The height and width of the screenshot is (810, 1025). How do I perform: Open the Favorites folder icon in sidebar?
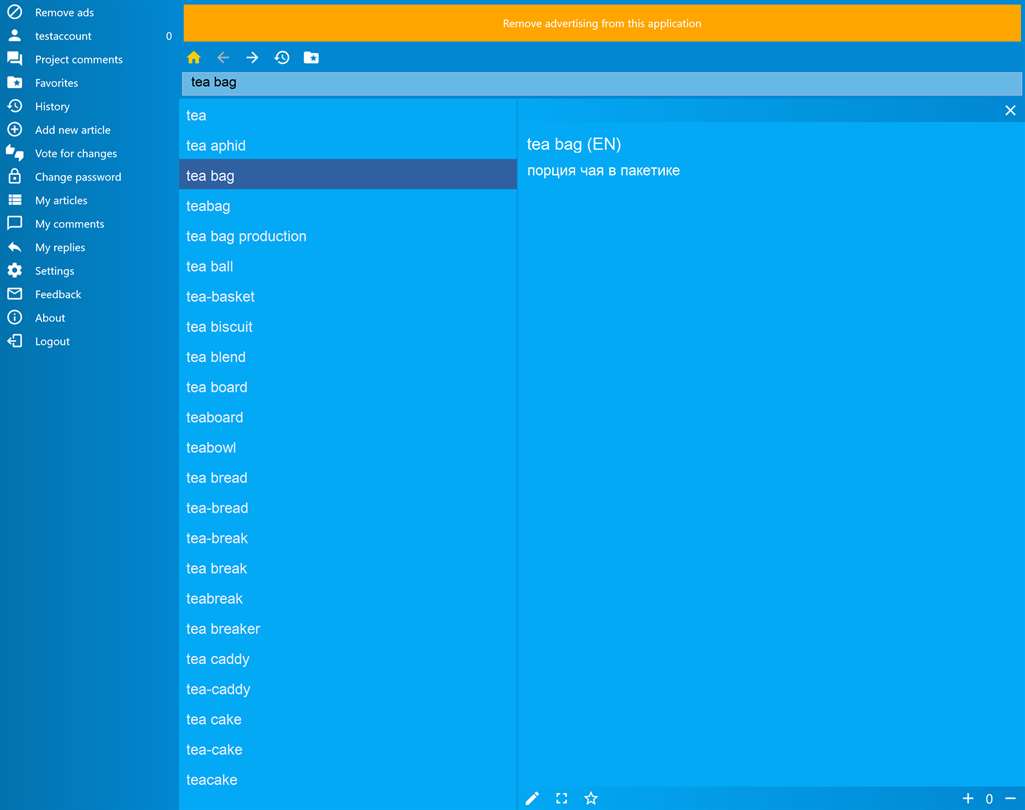pyautogui.click(x=14, y=82)
